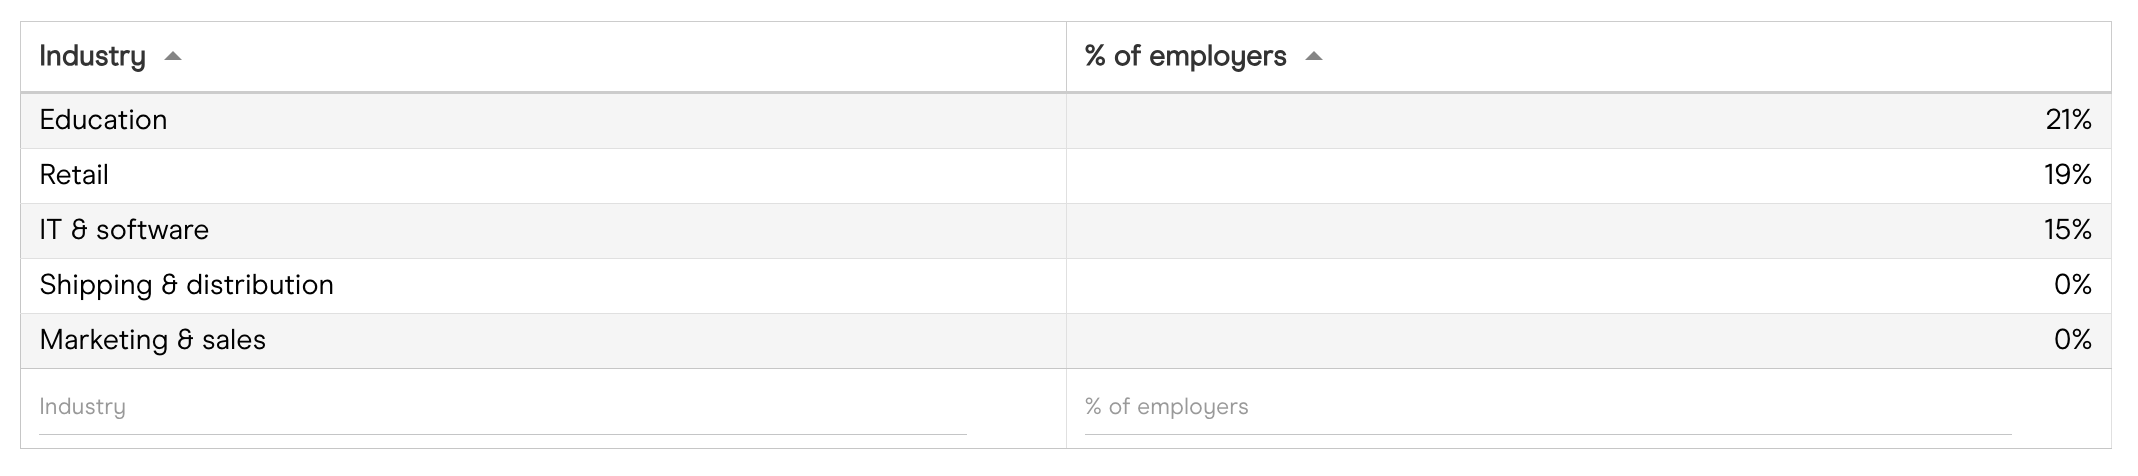Screen dimensions: 2138x476
Task: Click the % of employers header text
Action: click(x=1185, y=57)
